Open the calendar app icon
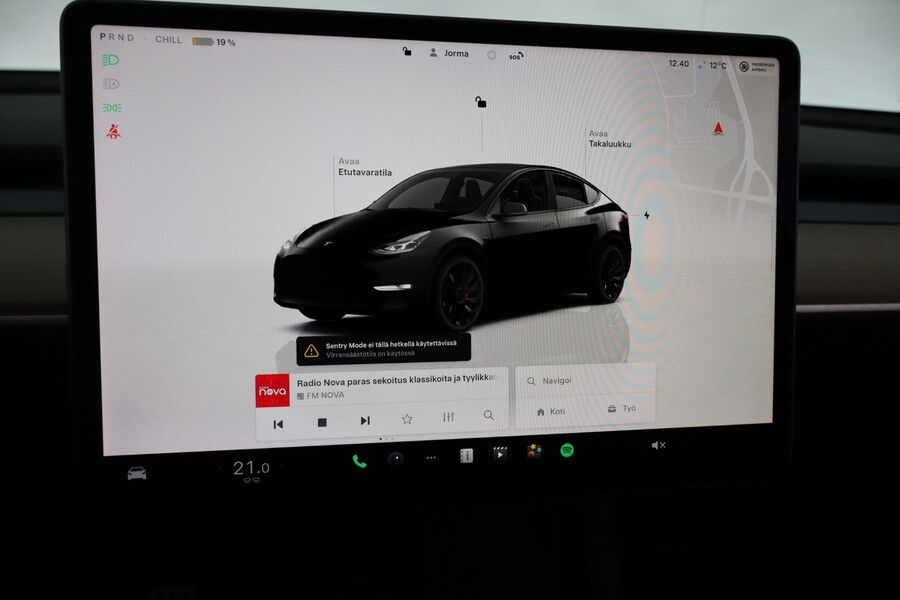900x600 pixels. pos(464,455)
